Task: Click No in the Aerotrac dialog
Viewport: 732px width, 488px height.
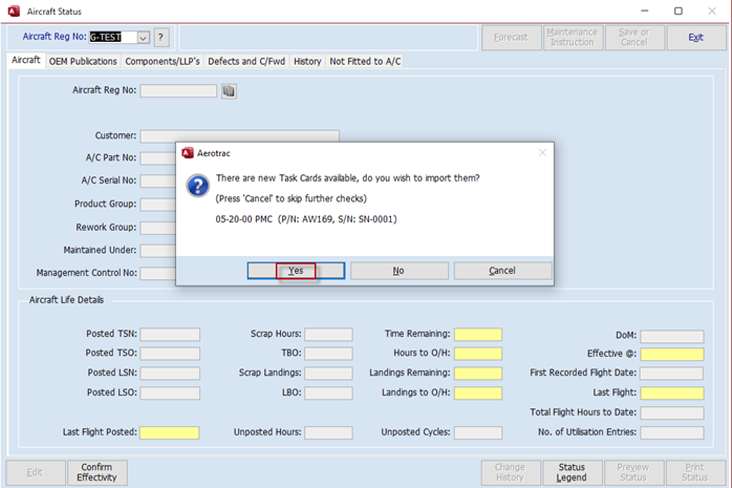Action: point(399,270)
